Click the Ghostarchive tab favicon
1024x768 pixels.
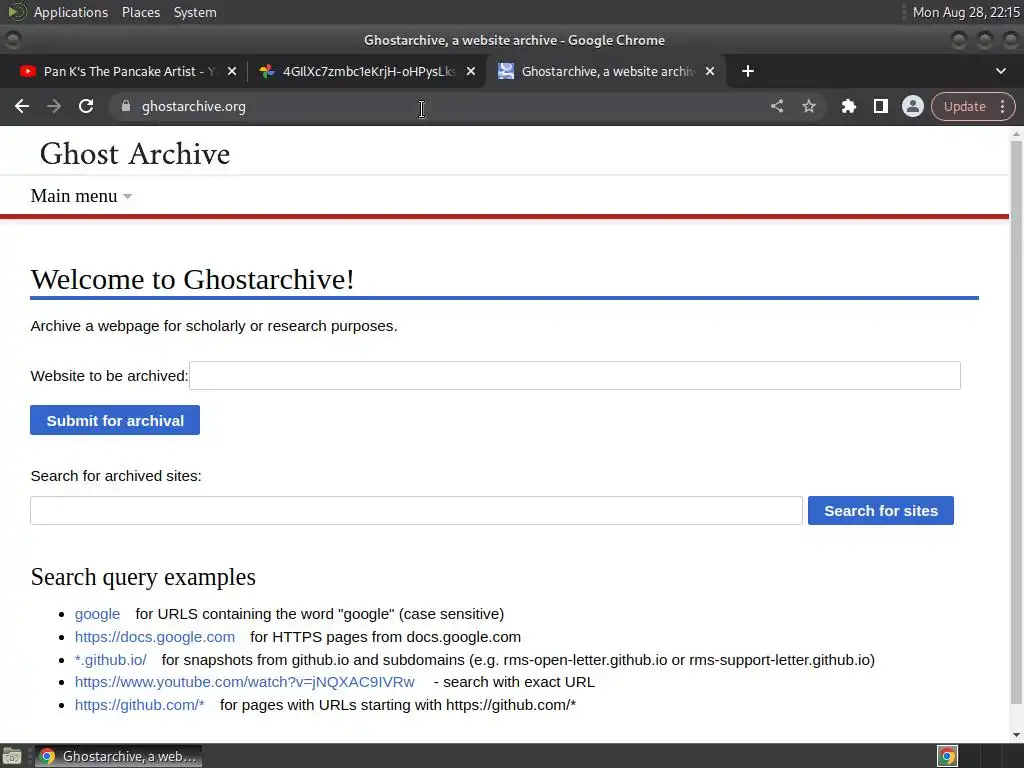coord(505,71)
